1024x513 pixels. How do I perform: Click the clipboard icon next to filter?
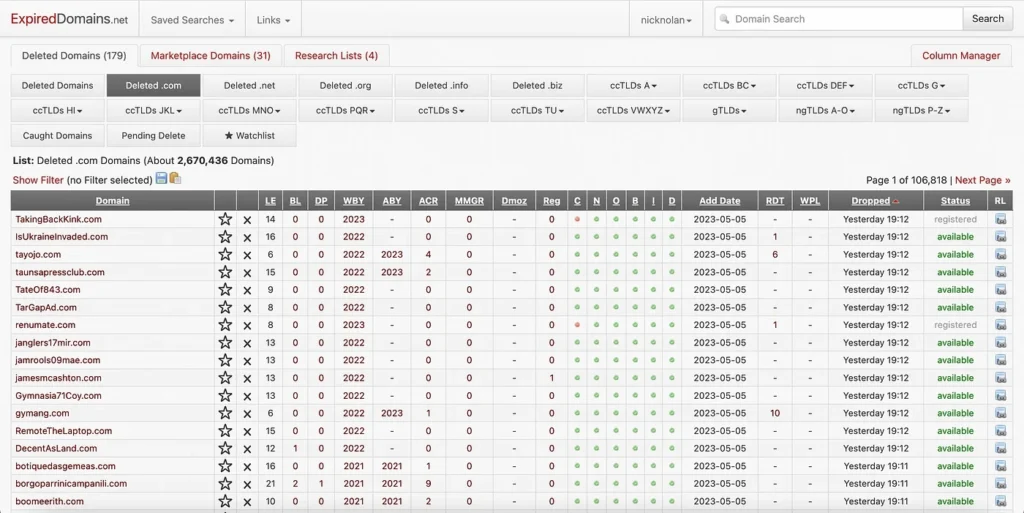pos(175,179)
